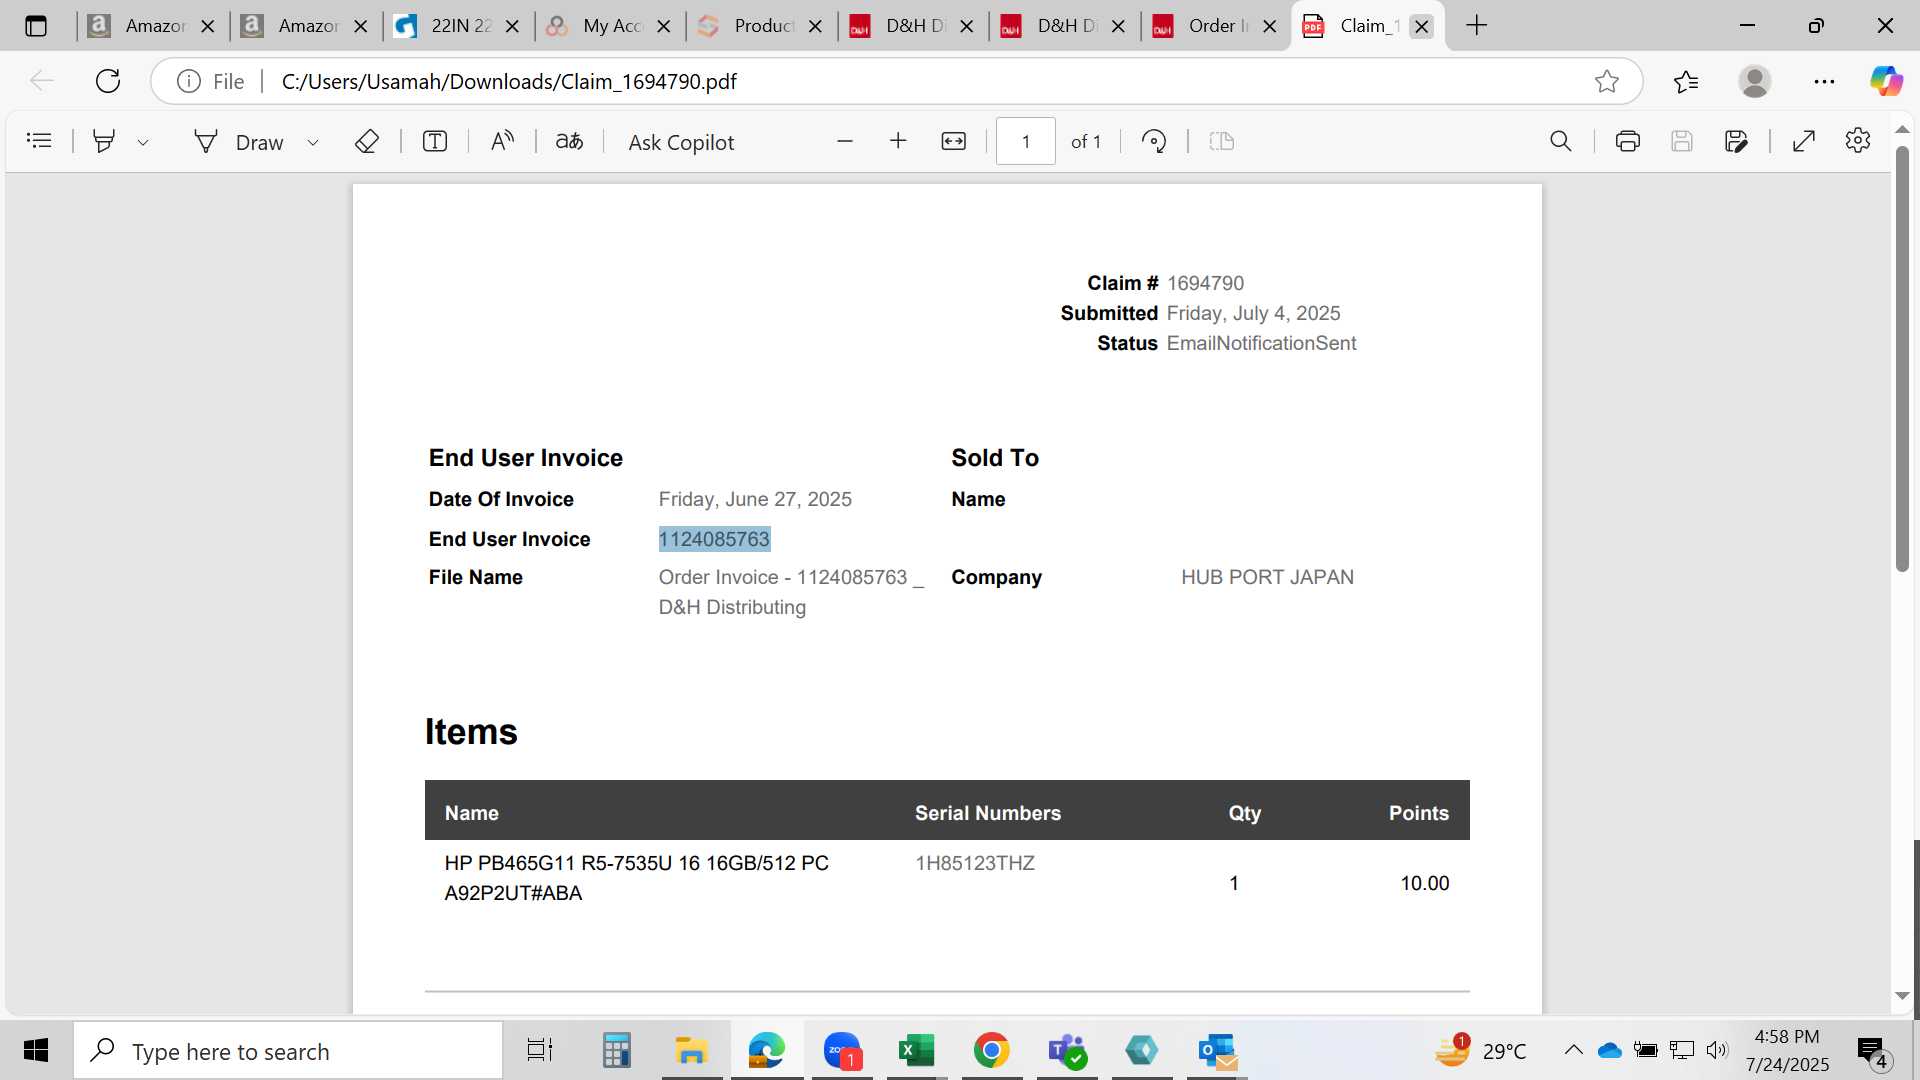Click the selected invoice number 1124085763
This screenshot has width=1920, height=1080.
714,539
